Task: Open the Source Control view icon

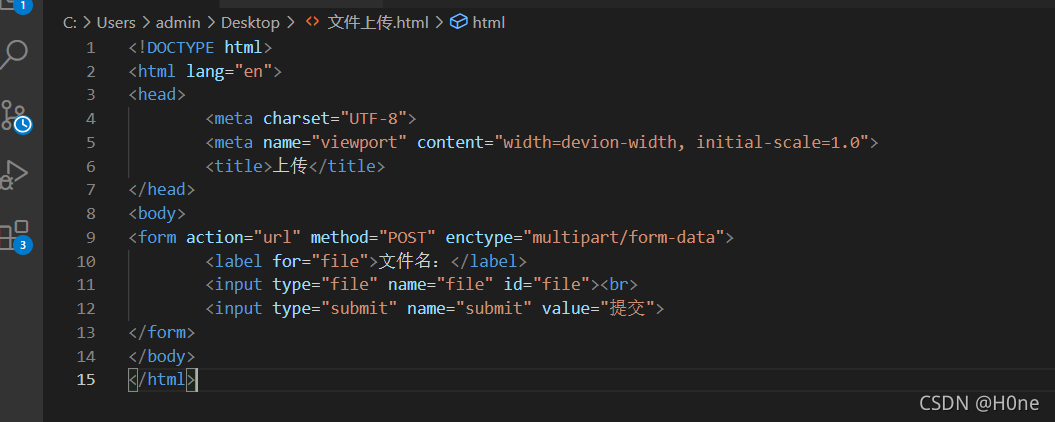Action: [x=13, y=116]
